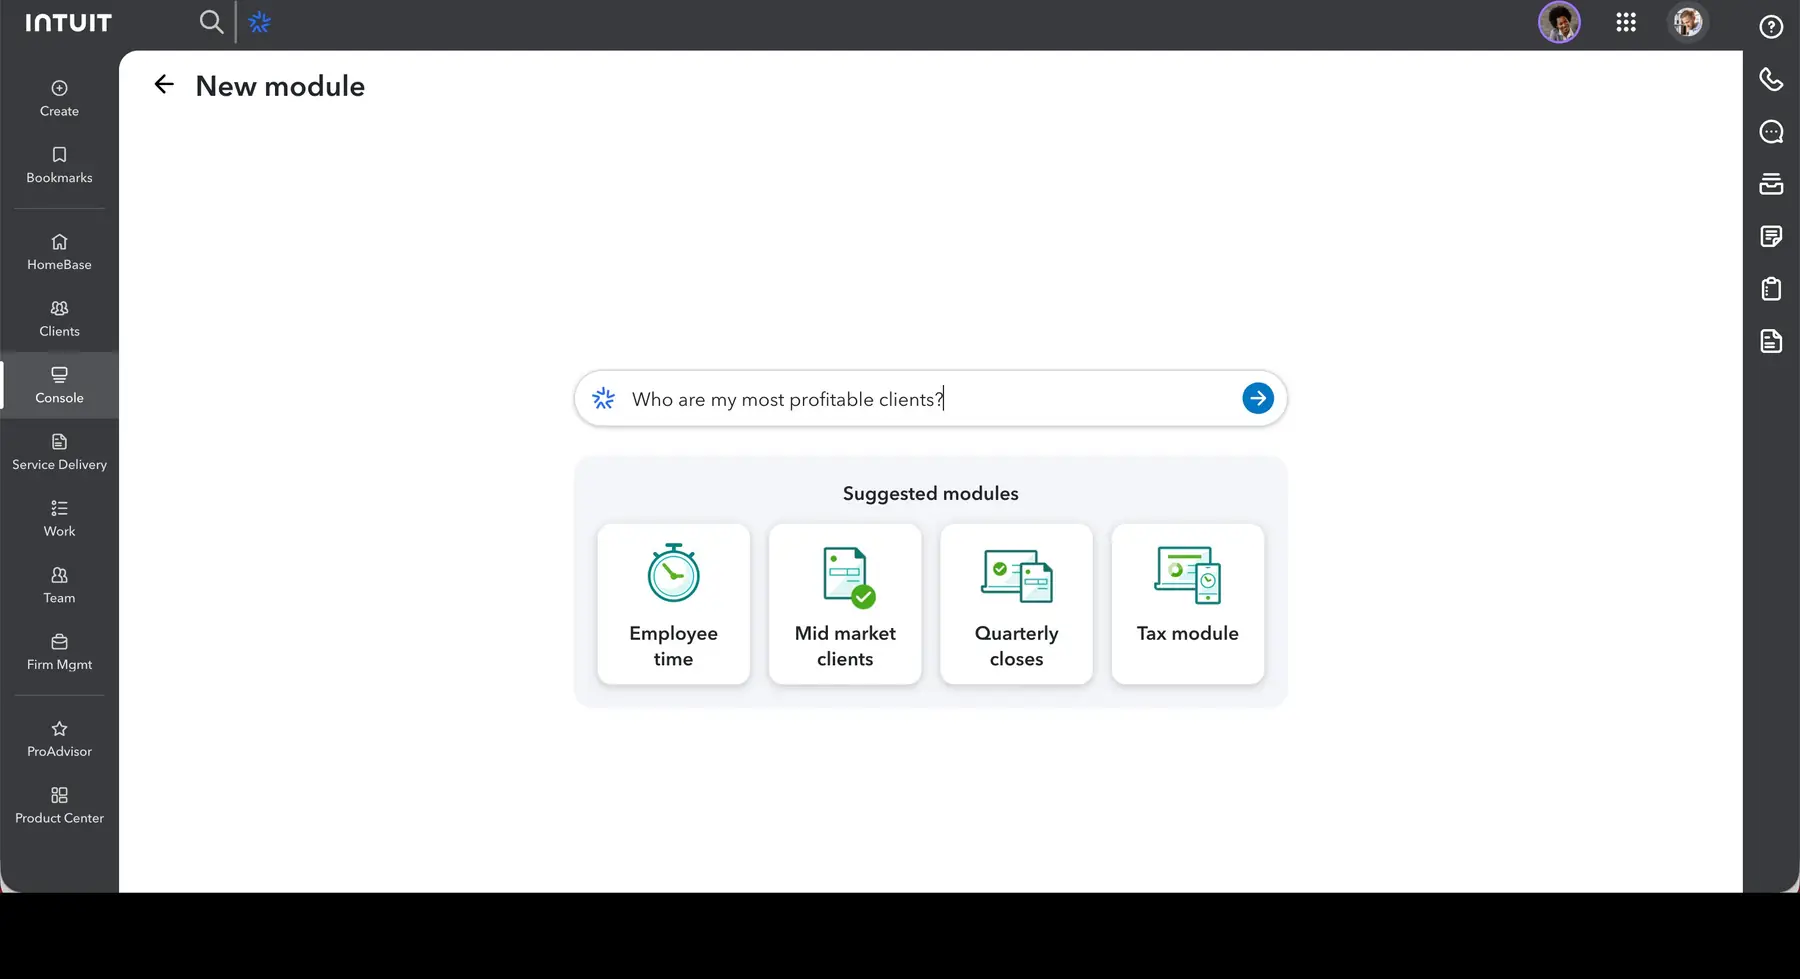Viewport: 1800px width, 979px height.
Task: Go to HomeBase in the sidebar
Action: pyautogui.click(x=59, y=253)
